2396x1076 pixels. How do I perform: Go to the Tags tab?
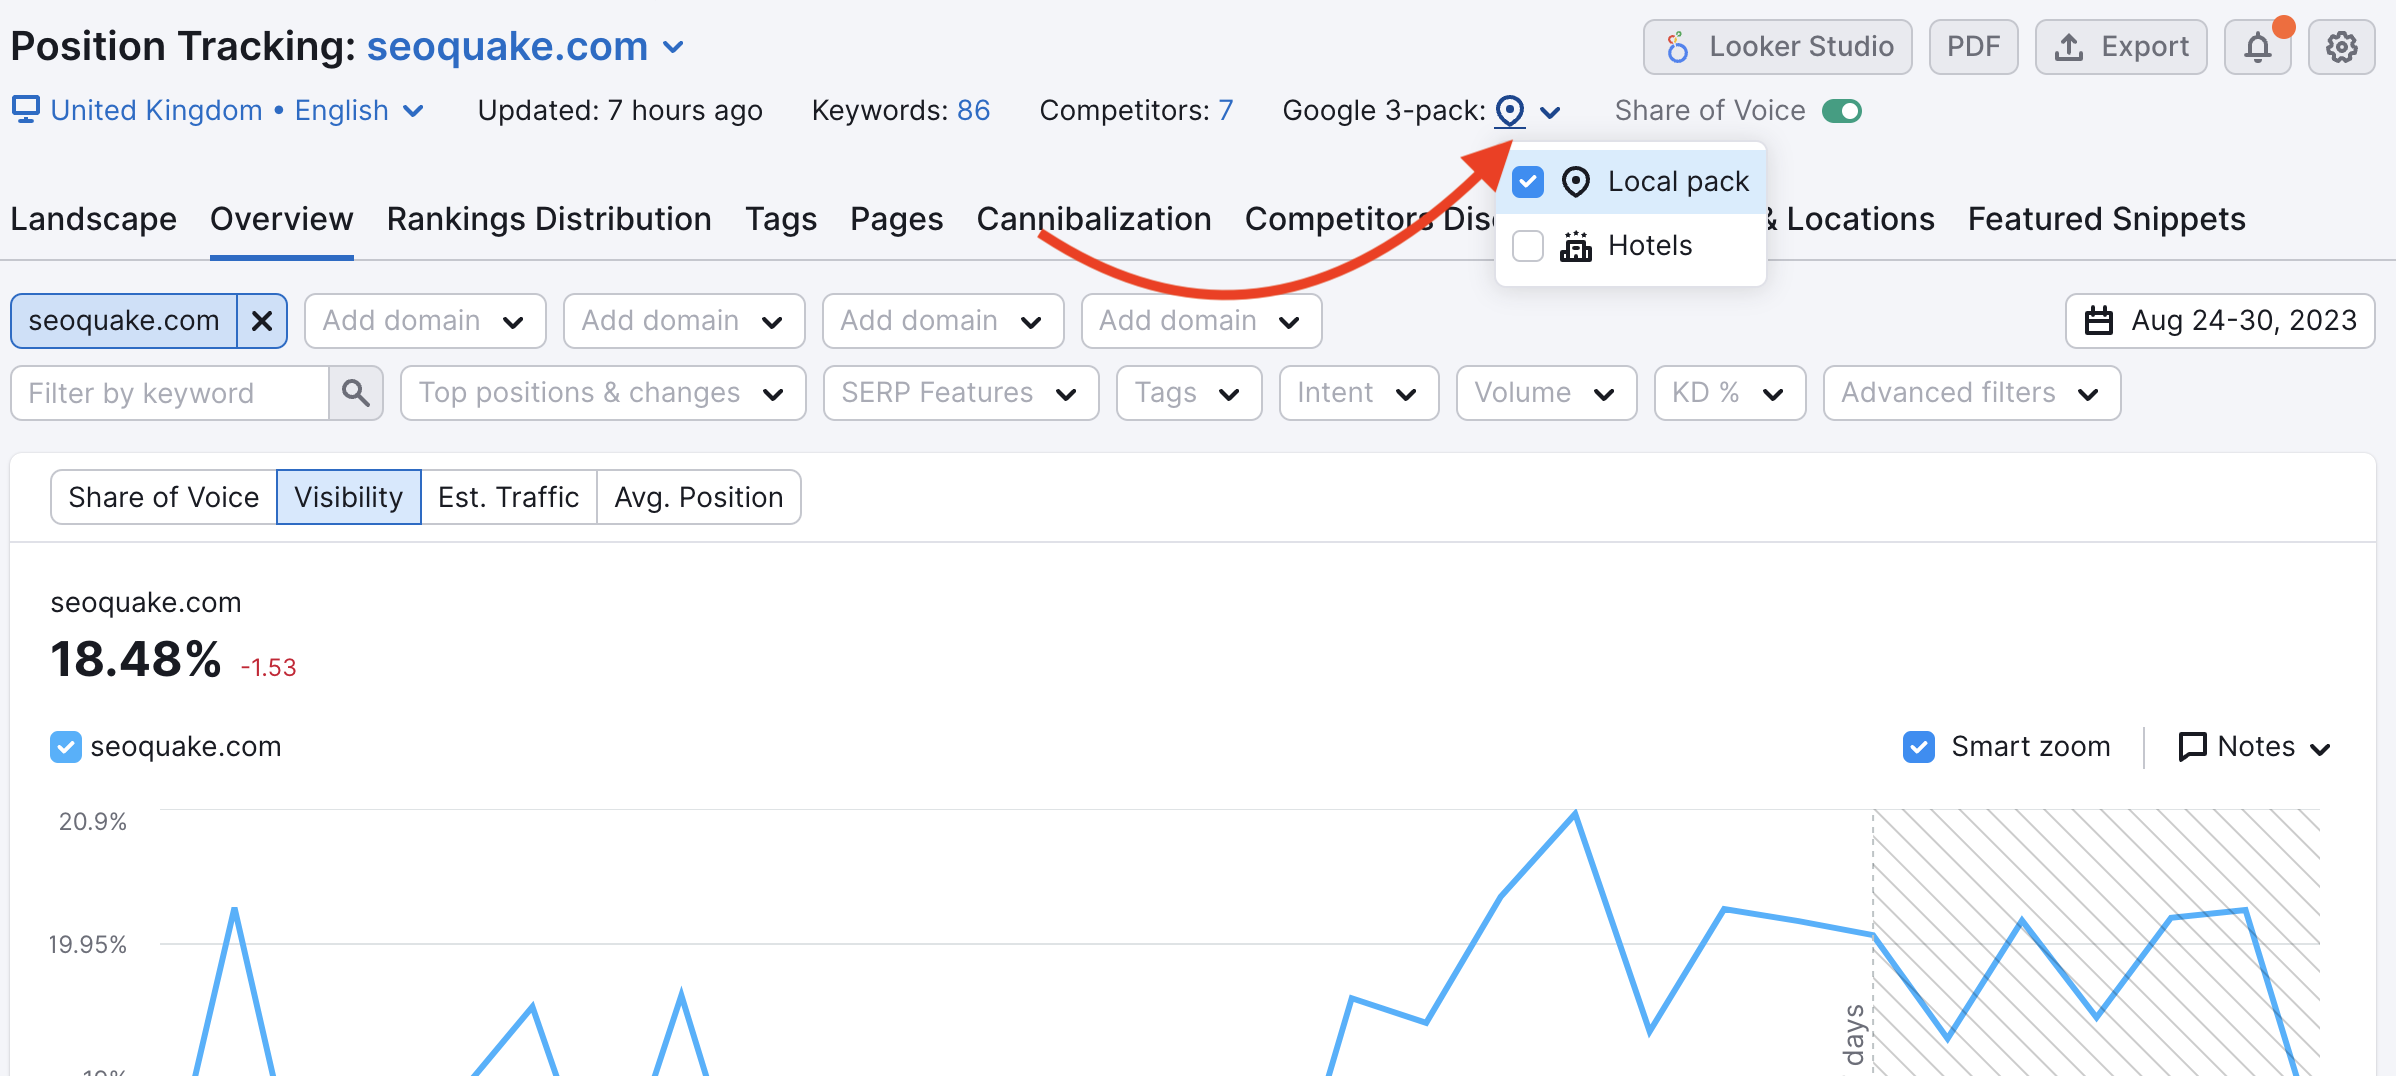click(x=781, y=219)
